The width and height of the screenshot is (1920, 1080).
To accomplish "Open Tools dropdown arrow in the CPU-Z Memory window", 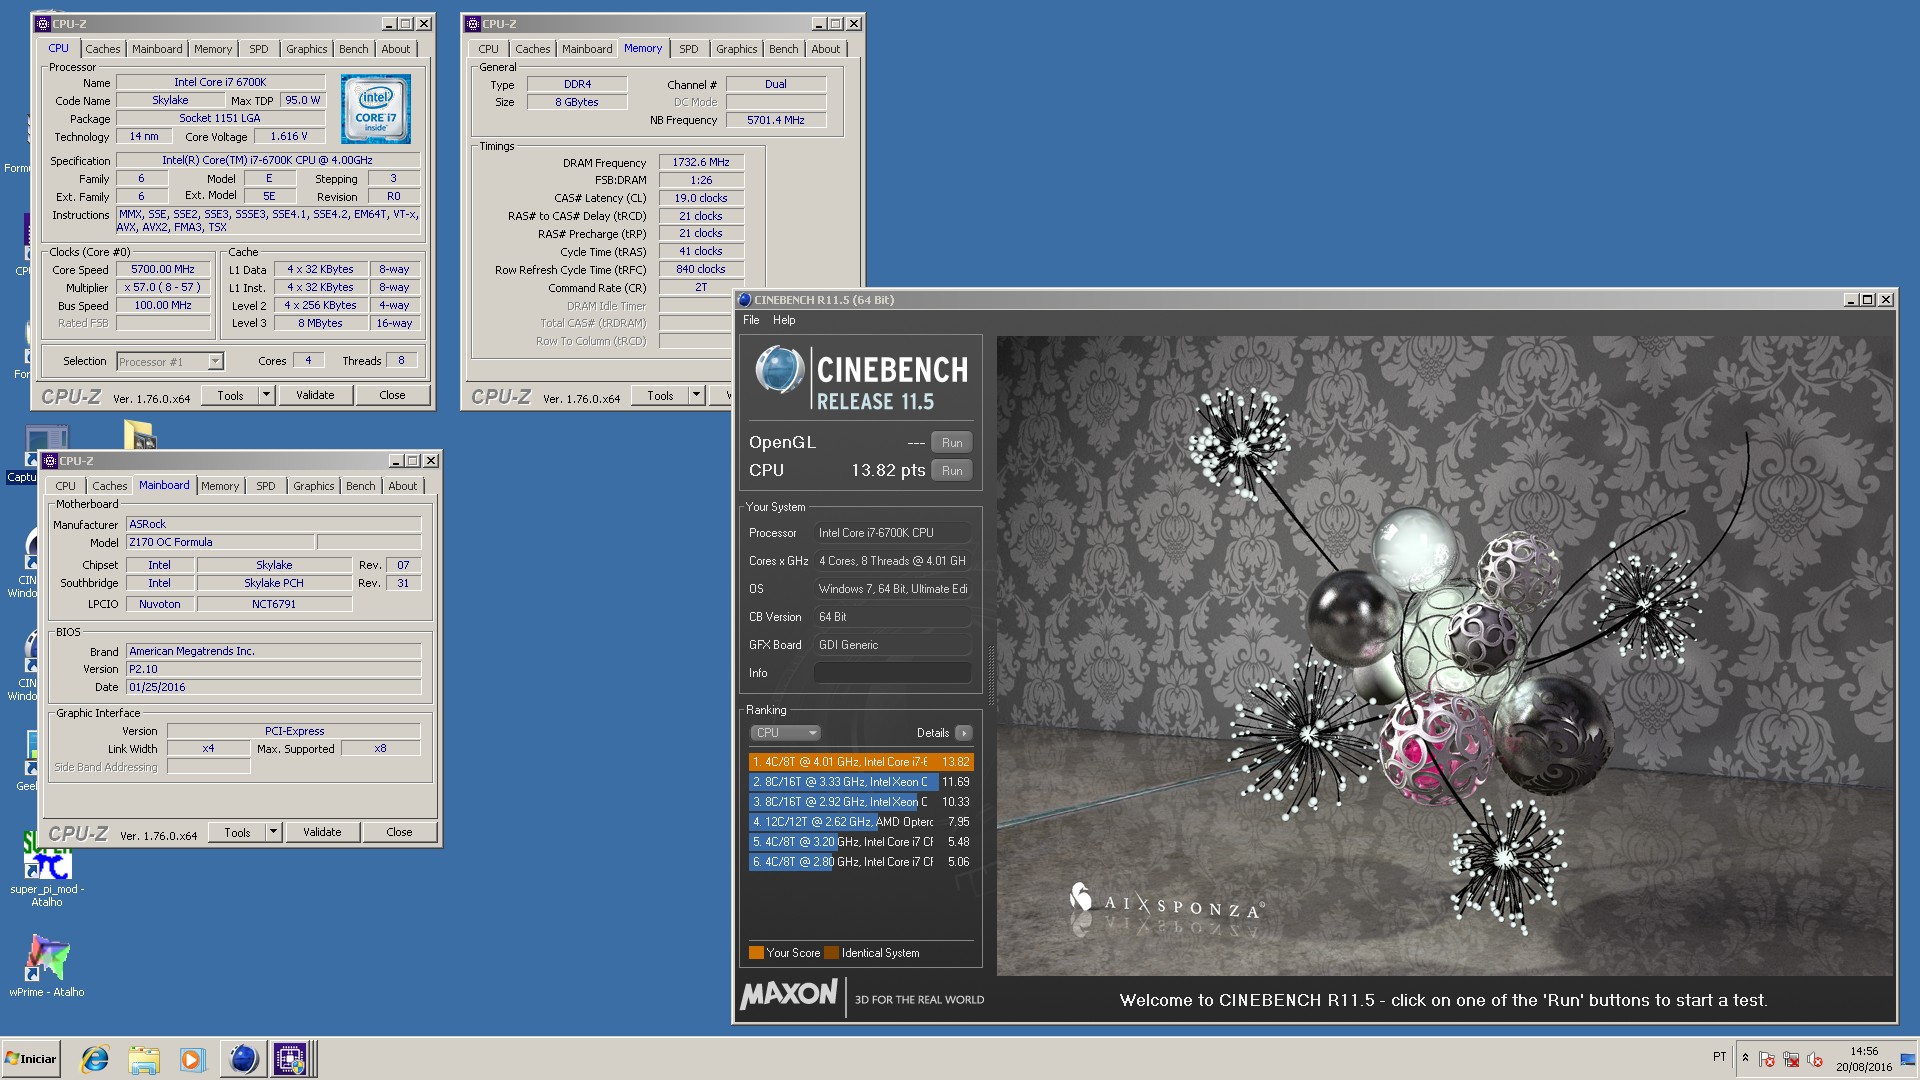I will pyautogui.click(x=696, y=395).
